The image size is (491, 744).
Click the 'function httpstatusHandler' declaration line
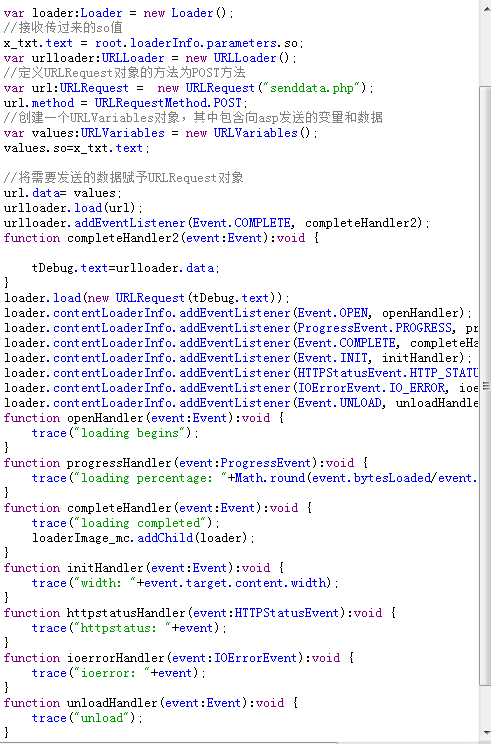(200, 613)
